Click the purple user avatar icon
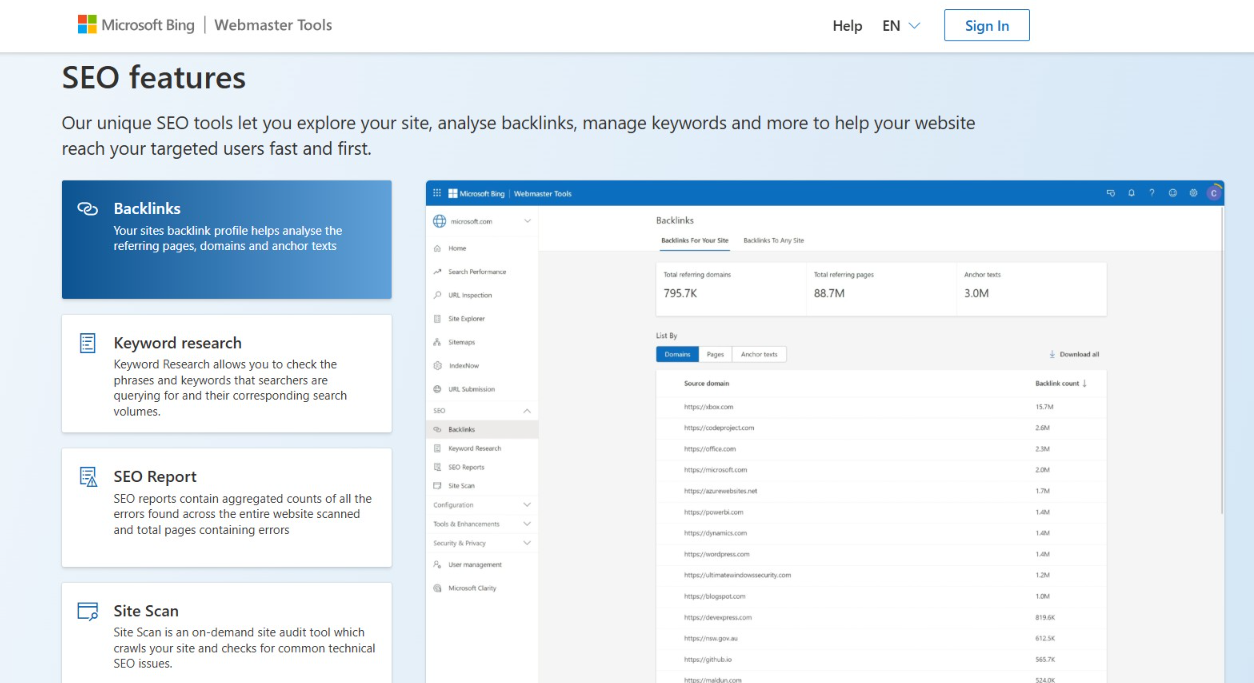1254x683 pixels. click(x=1214, y=193)
